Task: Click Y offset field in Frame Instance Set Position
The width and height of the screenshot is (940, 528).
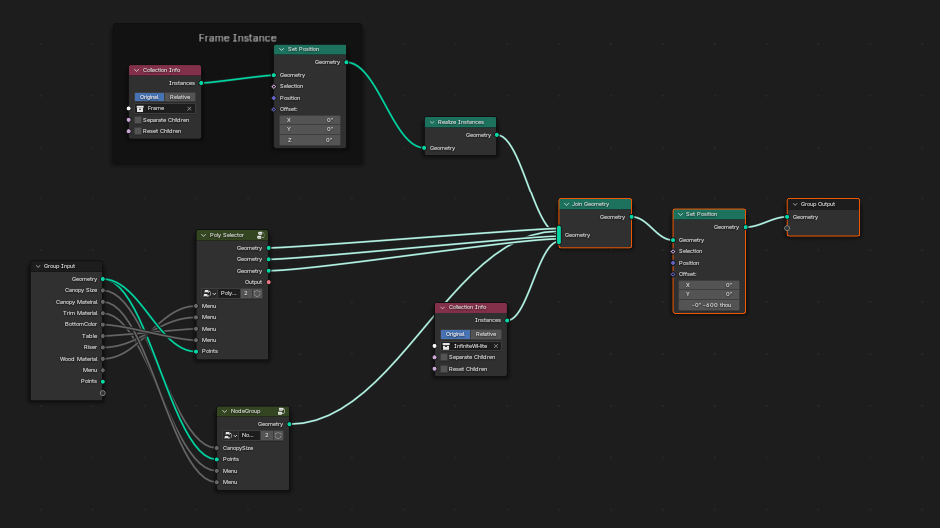Action: [310, 129]
